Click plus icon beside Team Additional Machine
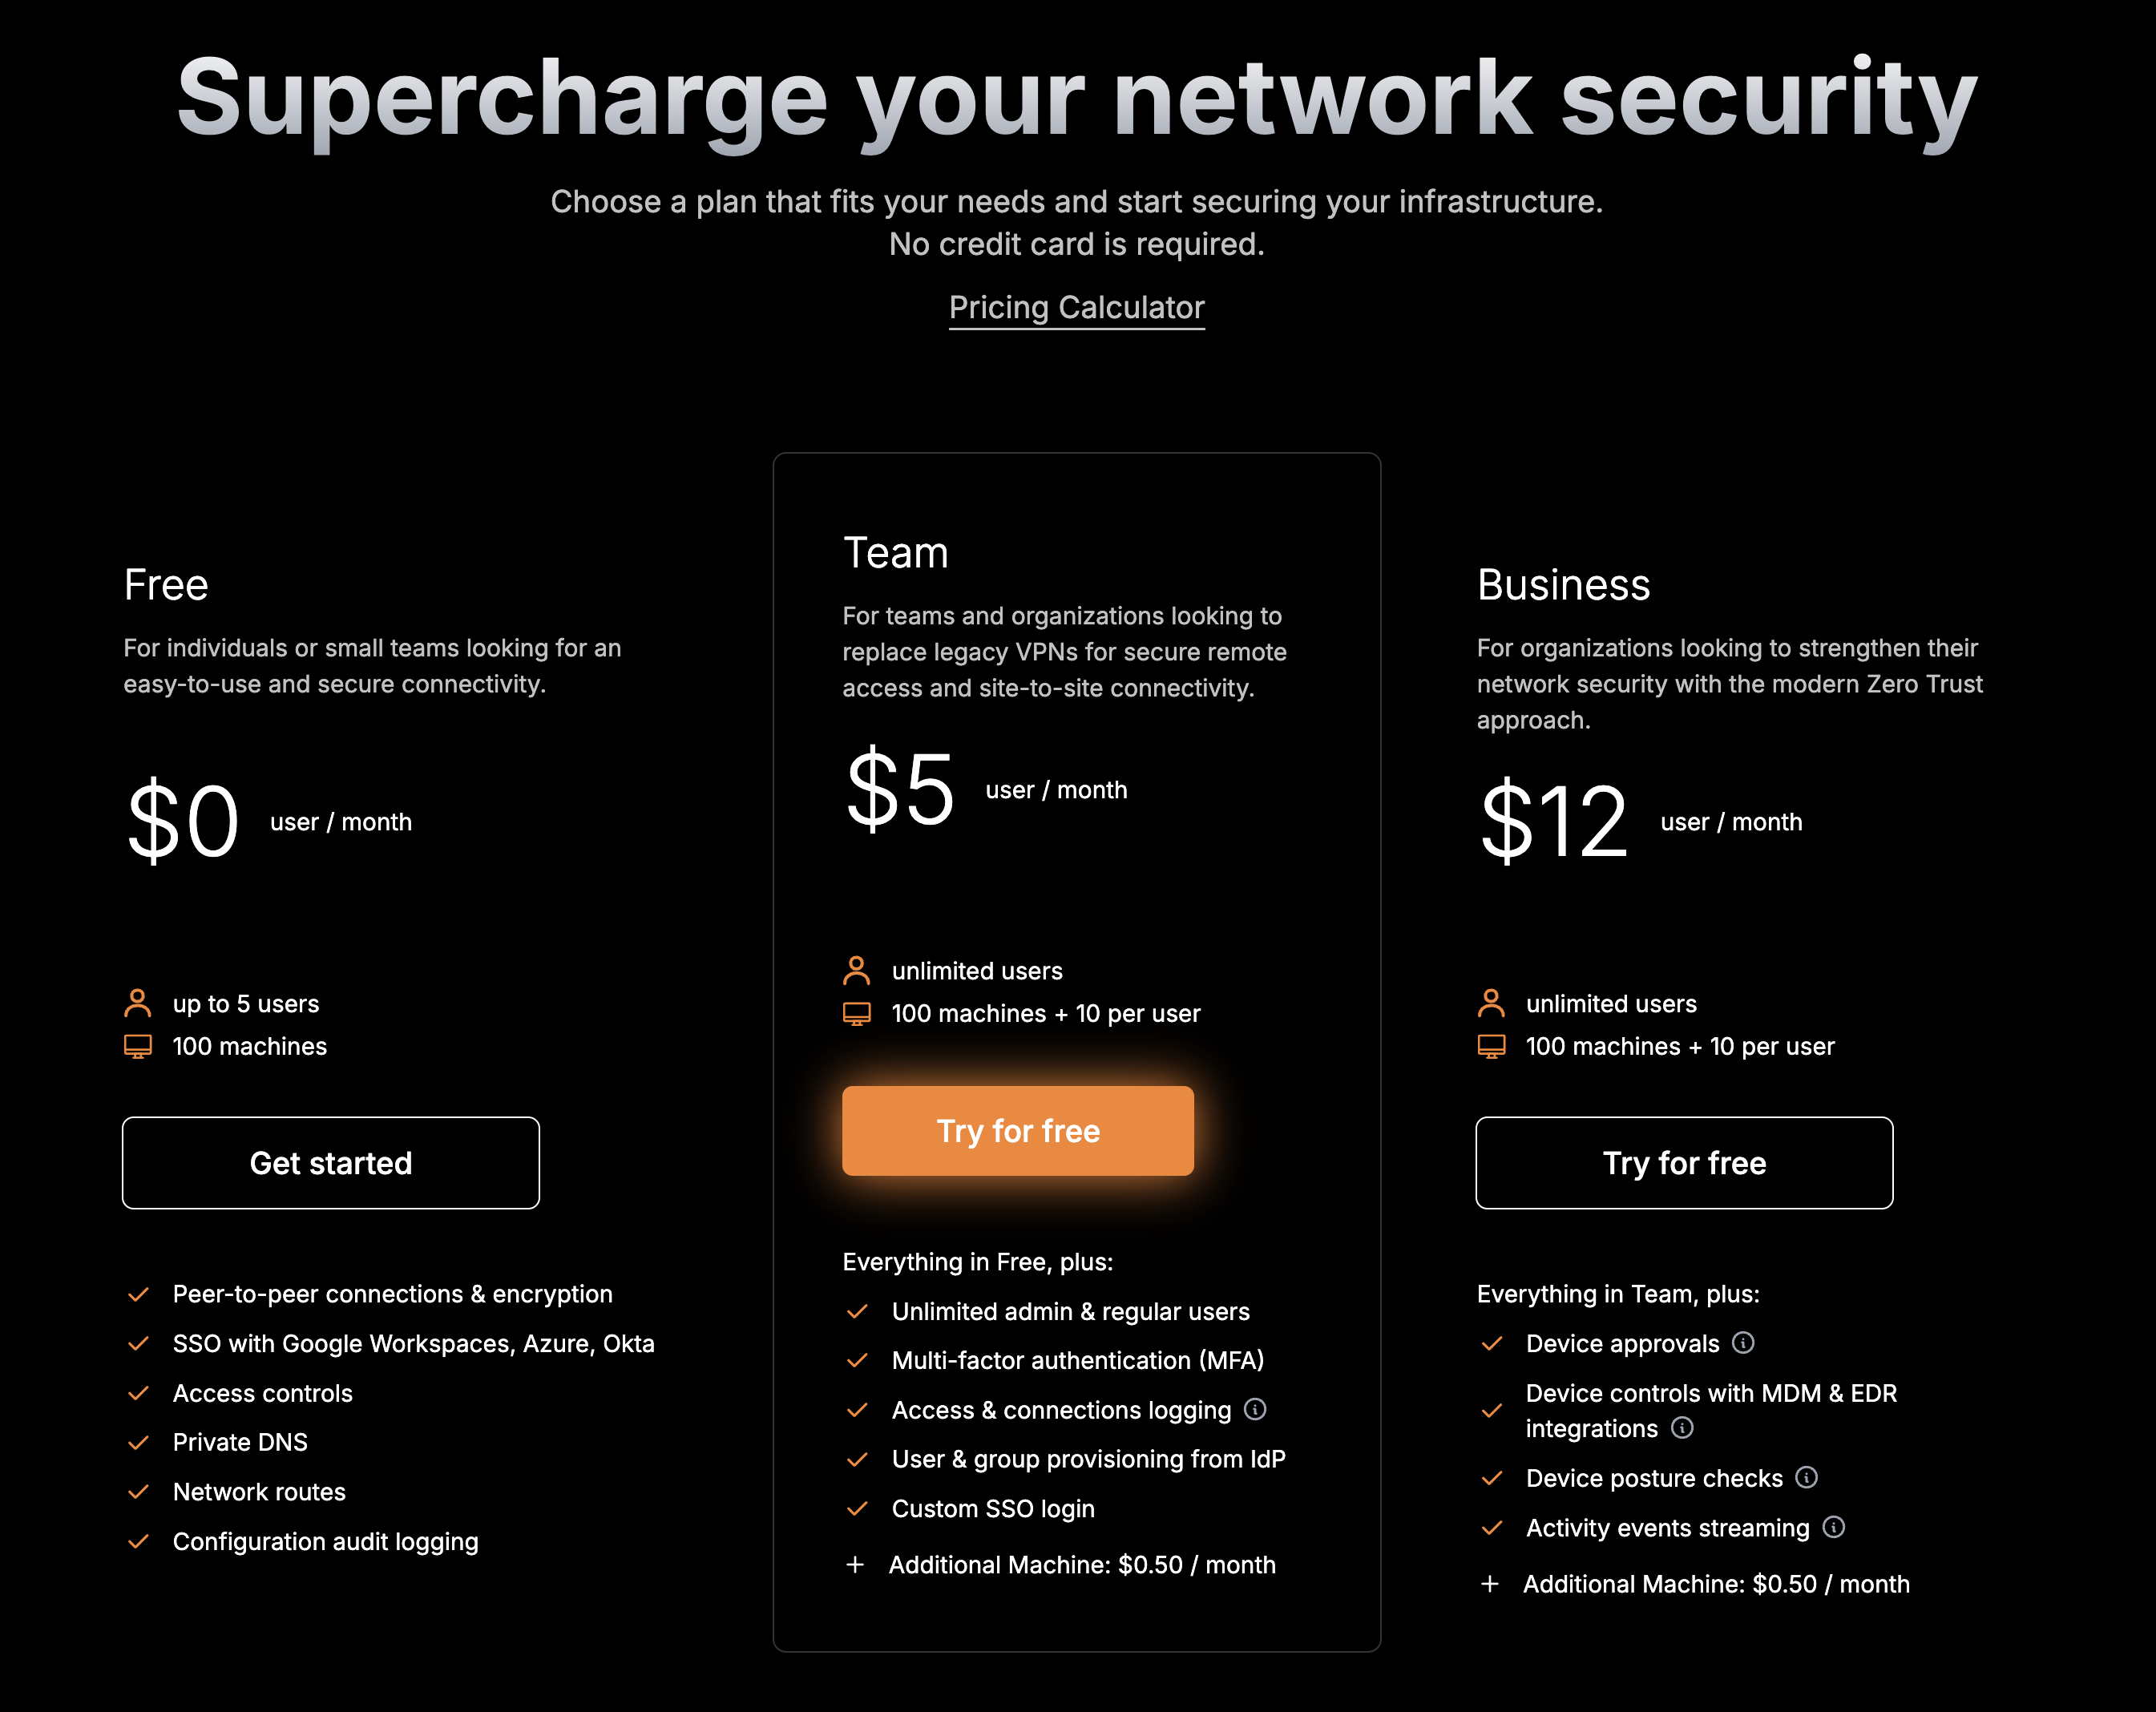The width and height of the screenshot is (2156, 1712). [x=855, y=1565]
